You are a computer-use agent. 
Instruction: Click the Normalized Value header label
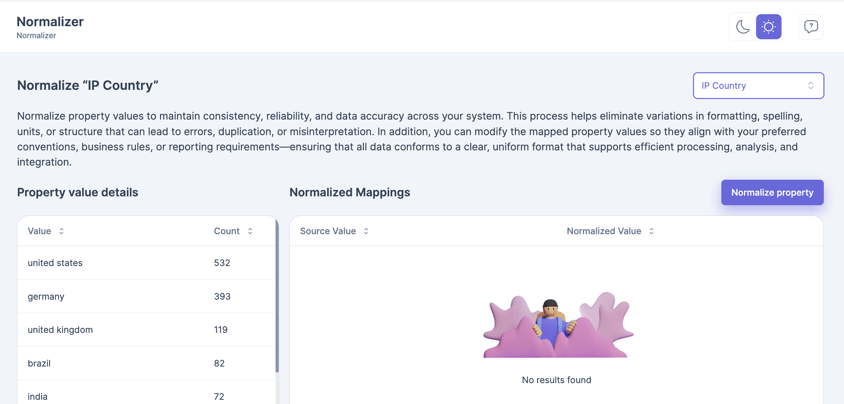(603, 231)
